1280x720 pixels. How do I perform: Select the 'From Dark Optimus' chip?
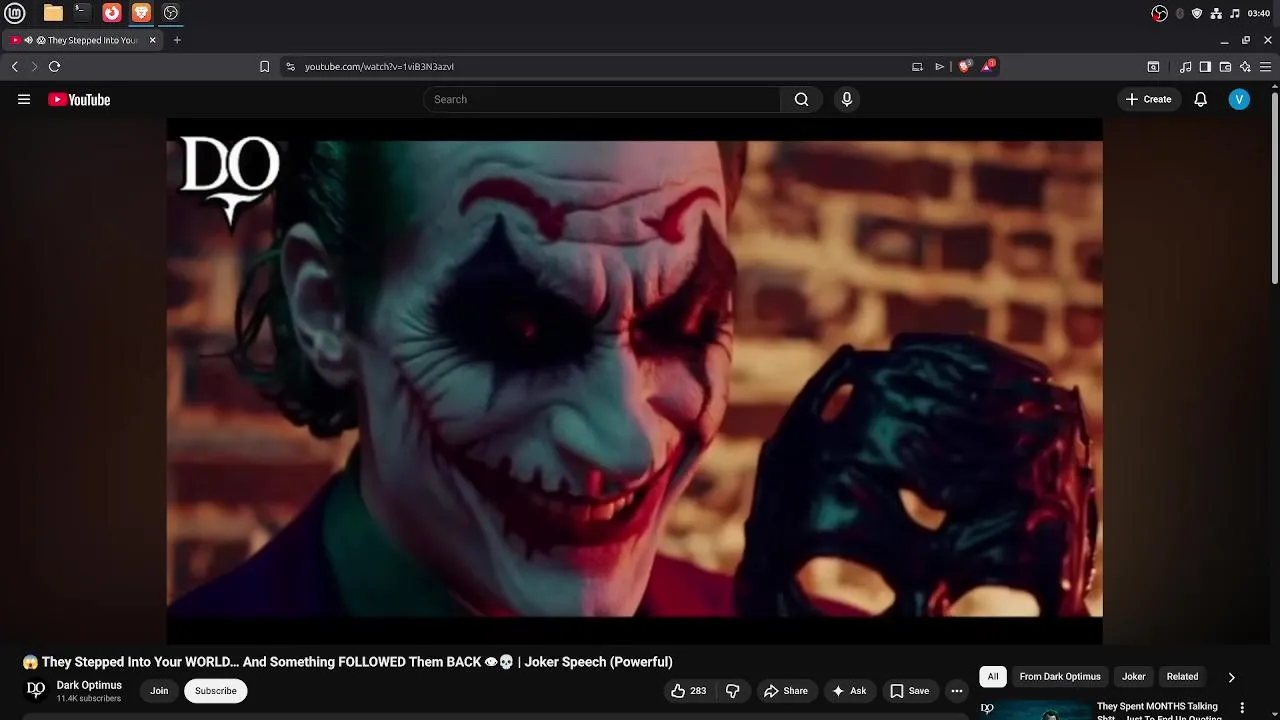(1060, 677)
